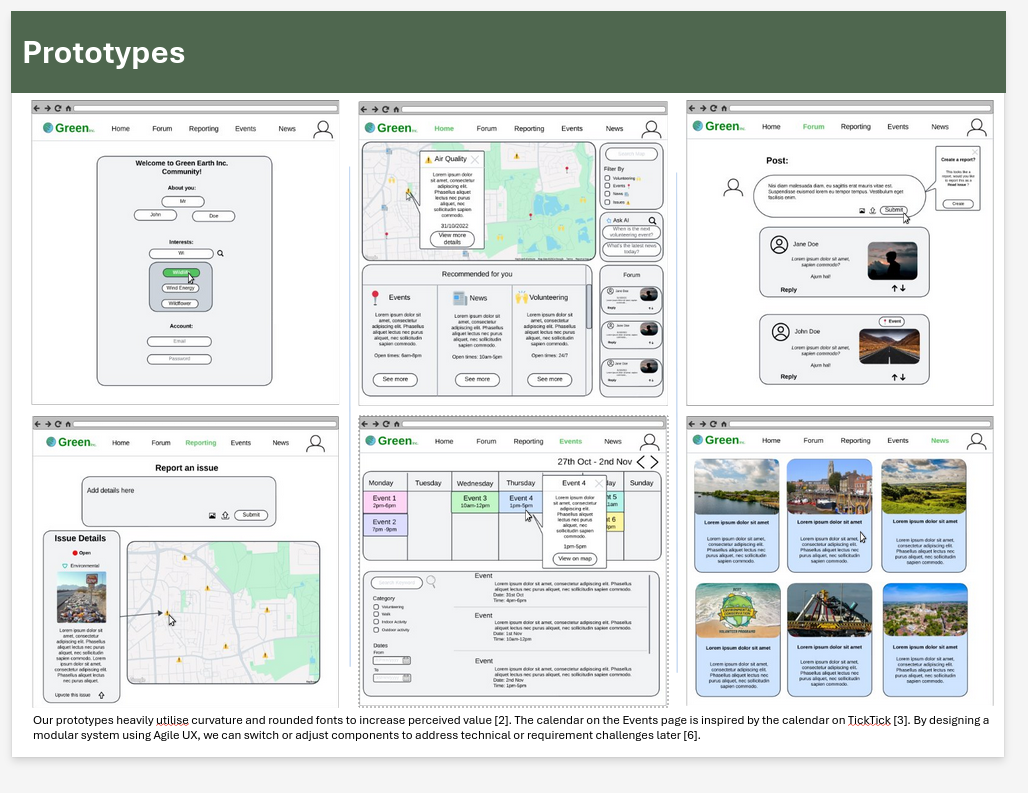Click View more details in Air Quality popup
Image resolution: width=1028 pixels, height=793 pixels.
tap(451, 238)
